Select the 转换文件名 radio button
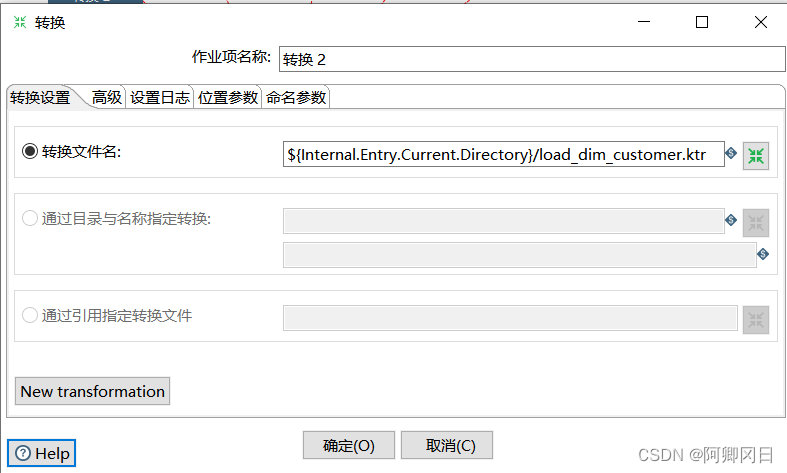Image resolution: width=787 pixels, height=473 pixels. tap(30, 152)
